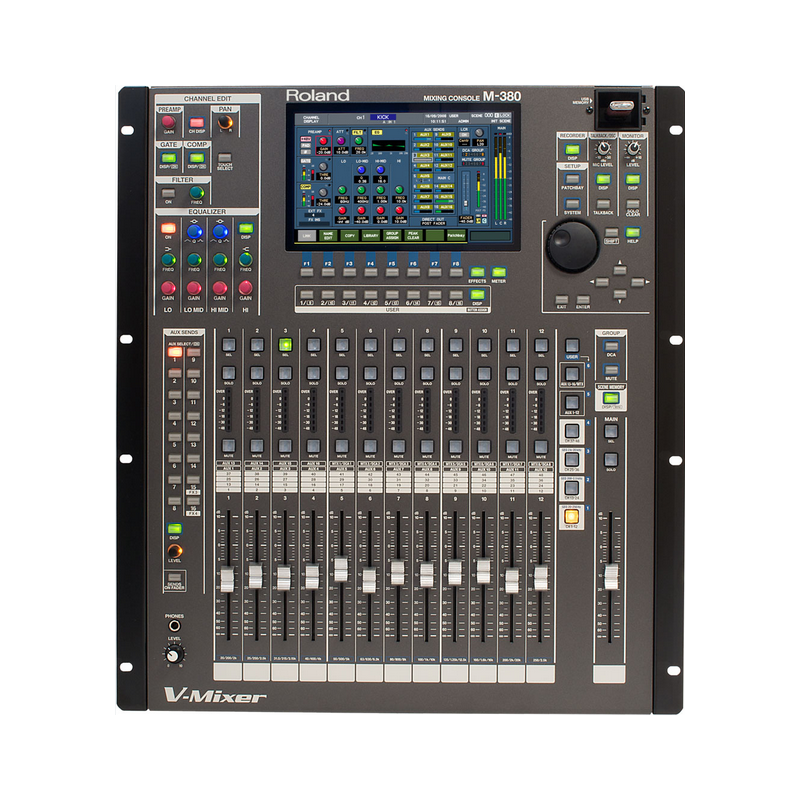Select AUX SELECT 9 button
Screen dimensions: 800x800
pos(193,352)
